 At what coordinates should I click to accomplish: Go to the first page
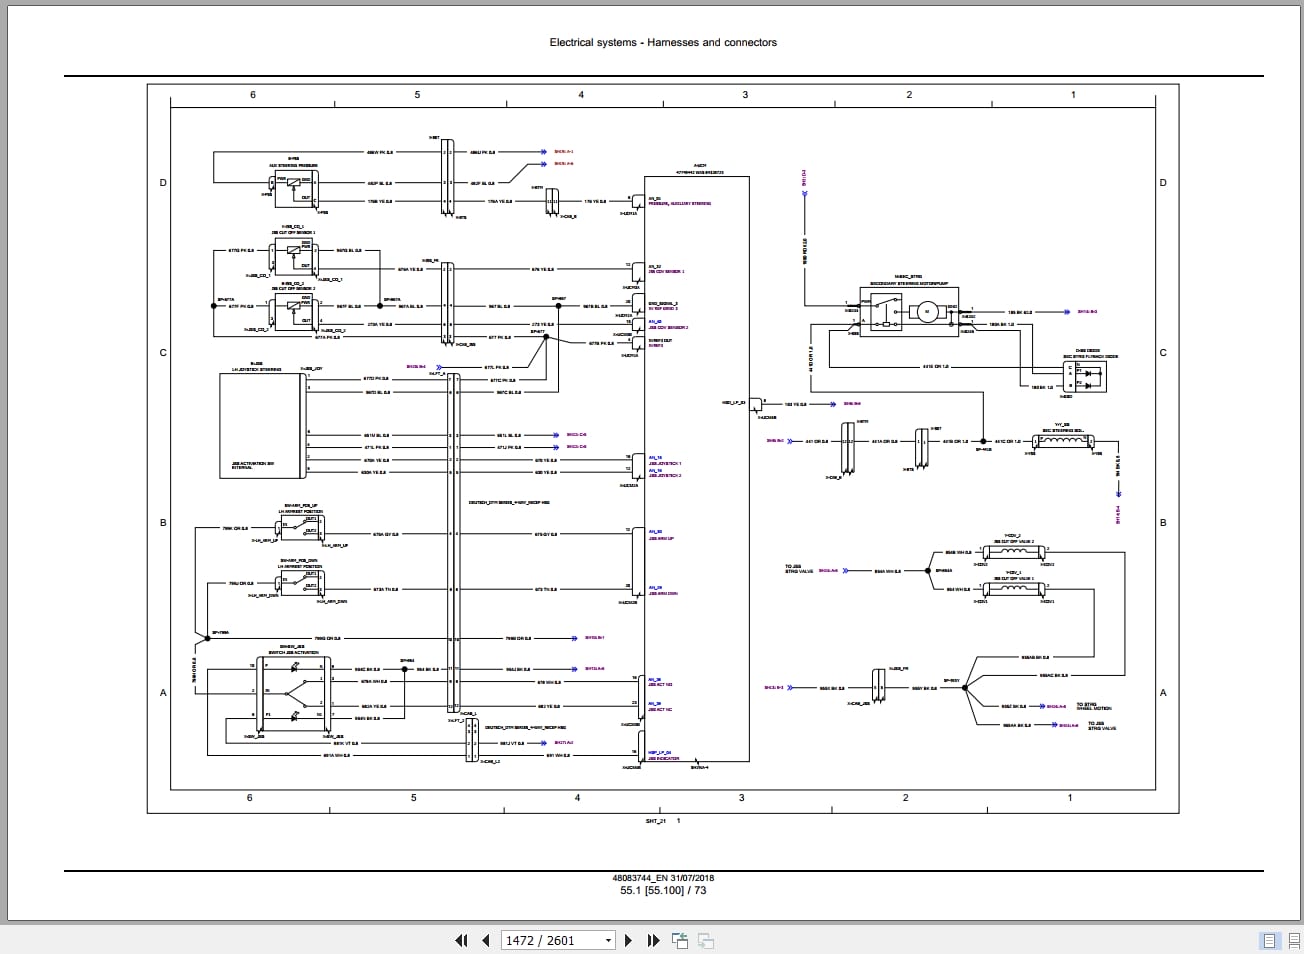[x=461, y=940]
